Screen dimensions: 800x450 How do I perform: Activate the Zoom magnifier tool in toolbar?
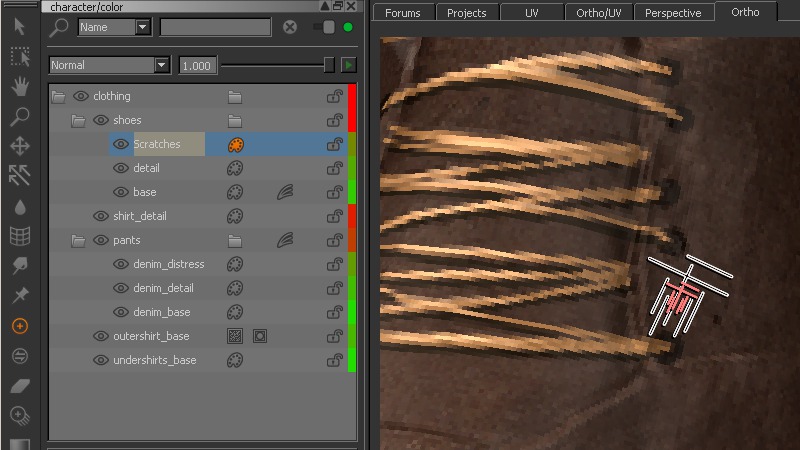(x=19, y=116)
